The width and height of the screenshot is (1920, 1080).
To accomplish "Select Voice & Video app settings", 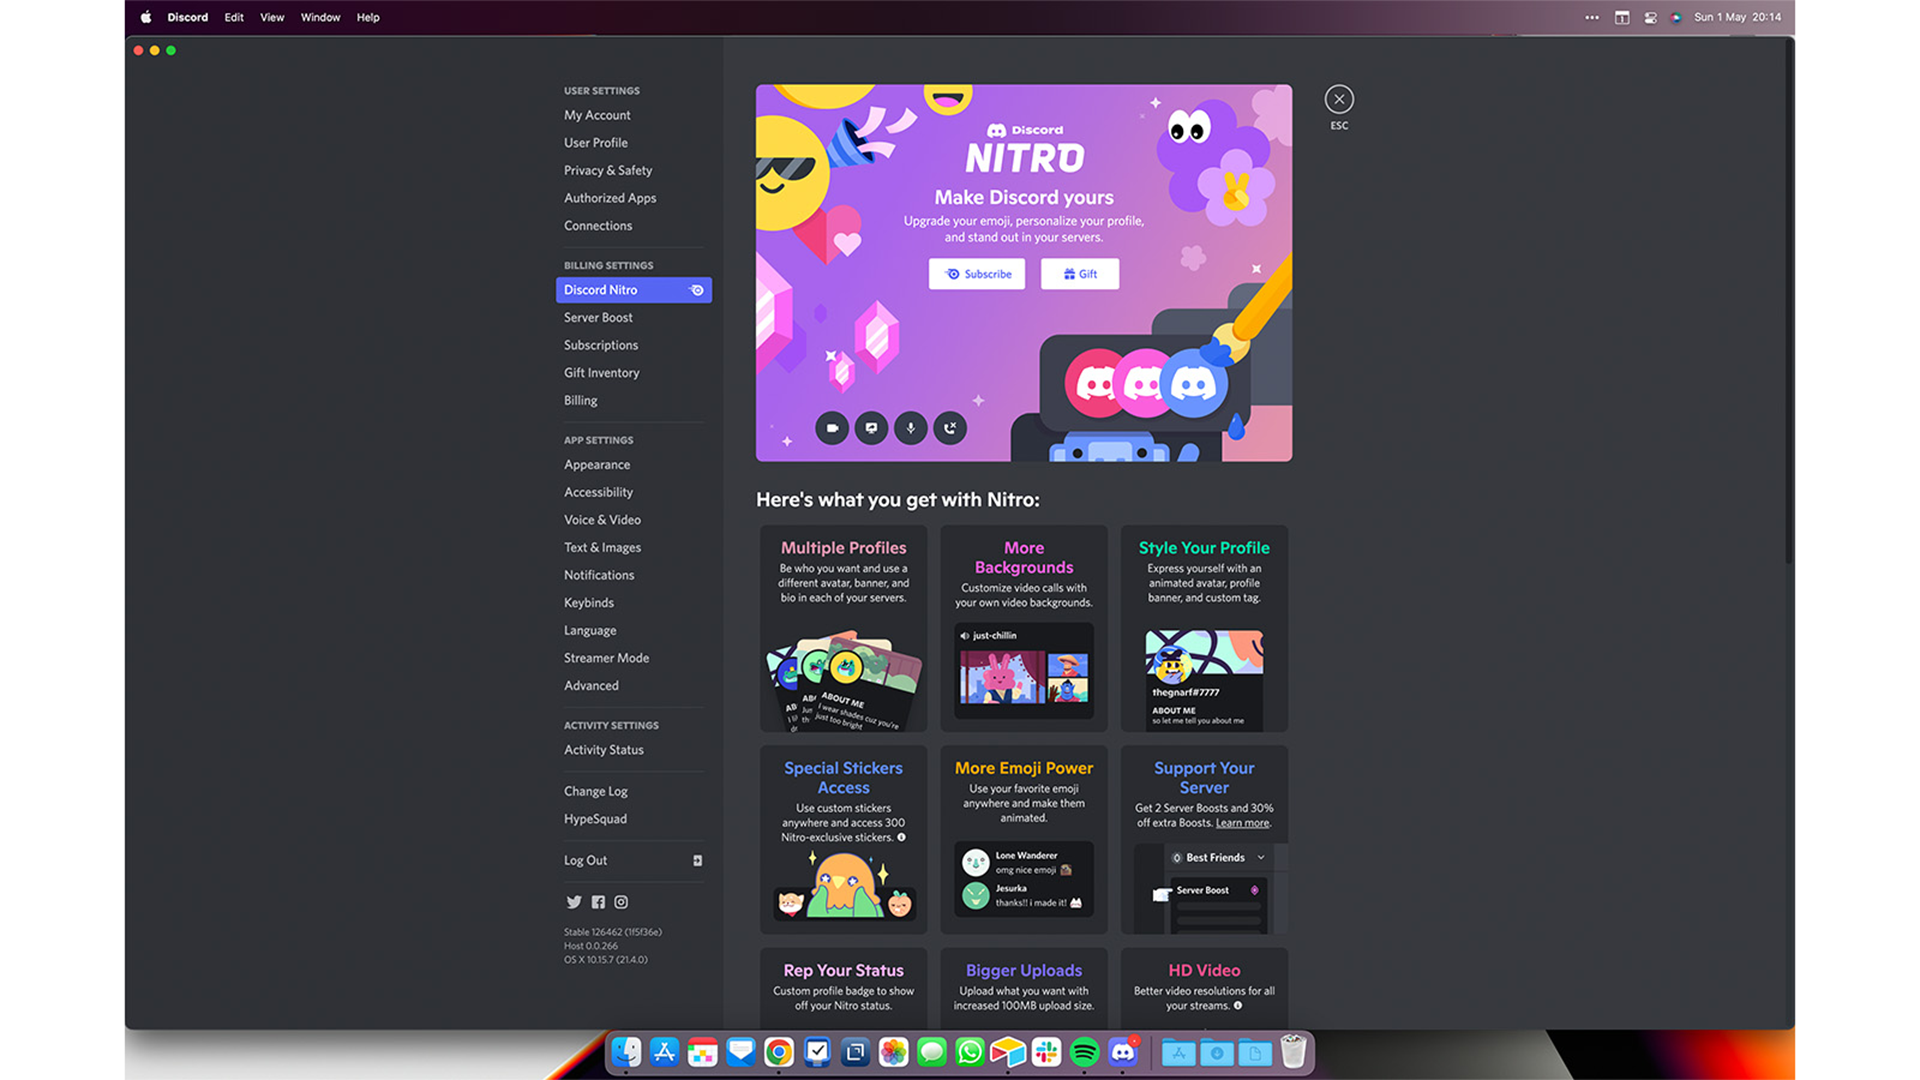I will point(601,520).
